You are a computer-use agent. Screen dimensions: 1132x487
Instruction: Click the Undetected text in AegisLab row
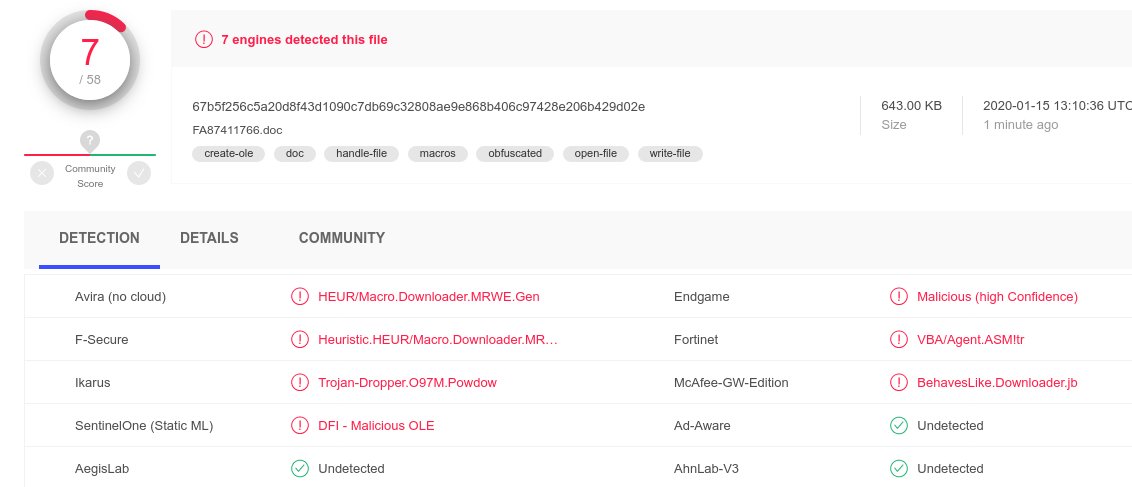pyautogui.click(x=351, y=469)
